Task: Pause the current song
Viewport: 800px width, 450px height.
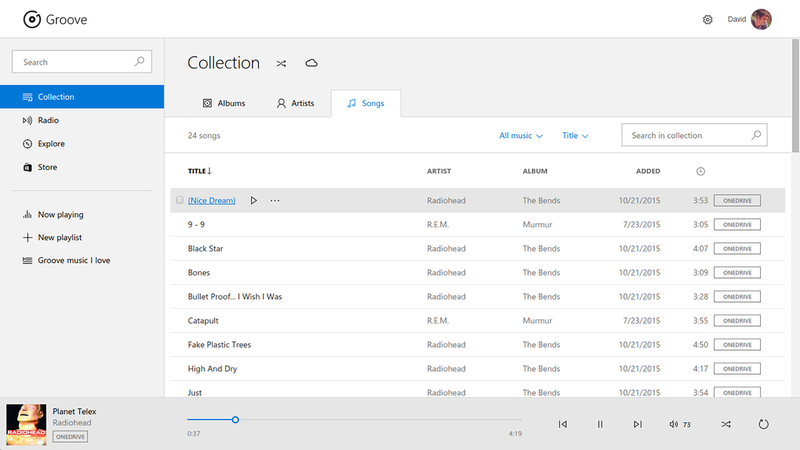Action: click(600, 424)
